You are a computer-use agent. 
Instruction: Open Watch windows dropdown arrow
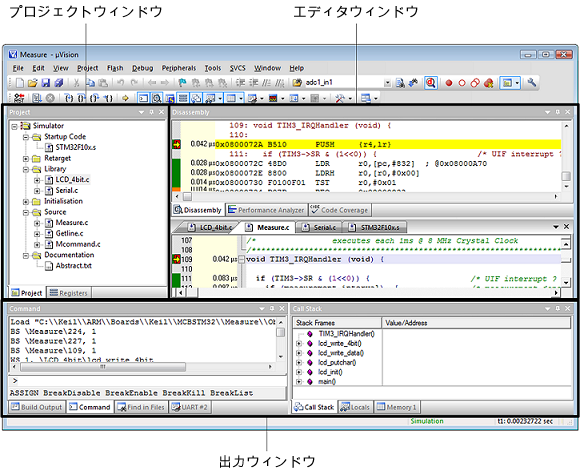coord(220,98)
